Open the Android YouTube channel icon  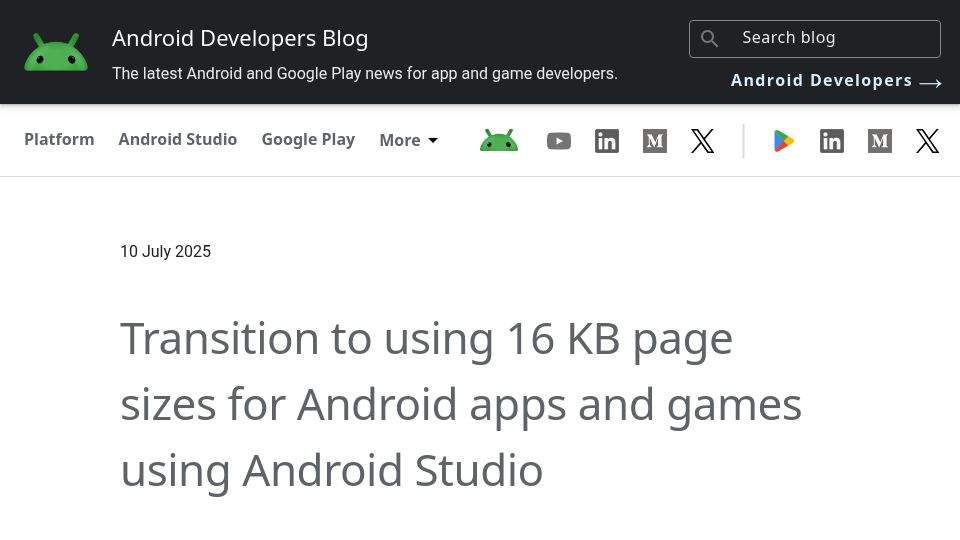click(x=559, y=141)
